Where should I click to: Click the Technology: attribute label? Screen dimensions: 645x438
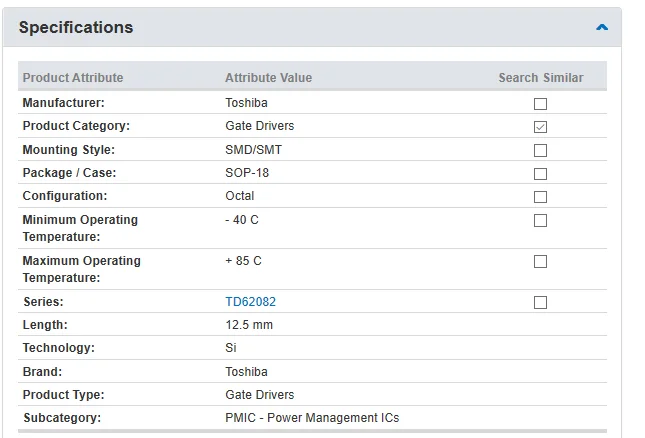58,348
